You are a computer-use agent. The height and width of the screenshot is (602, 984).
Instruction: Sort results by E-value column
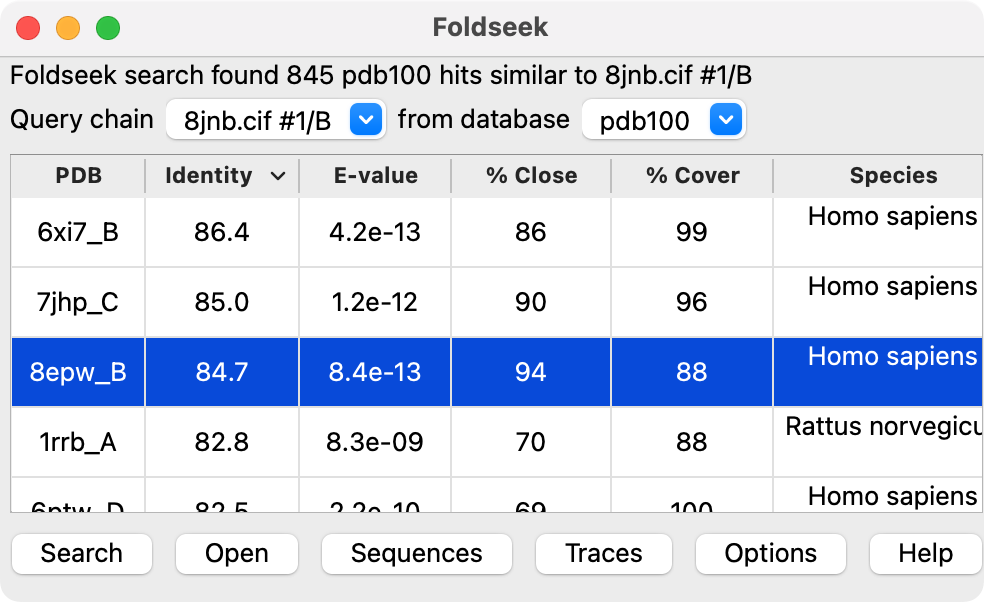(374, 176)
